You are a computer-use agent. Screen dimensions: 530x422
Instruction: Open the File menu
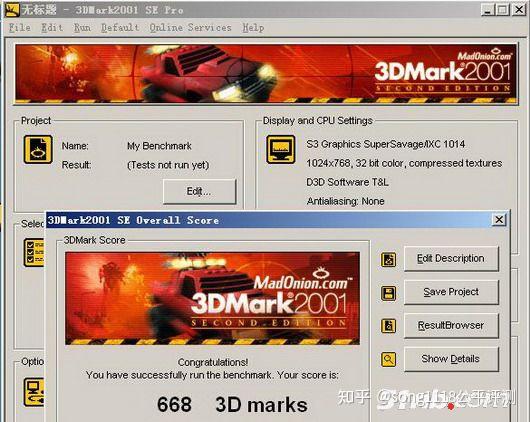pos(20,27)
